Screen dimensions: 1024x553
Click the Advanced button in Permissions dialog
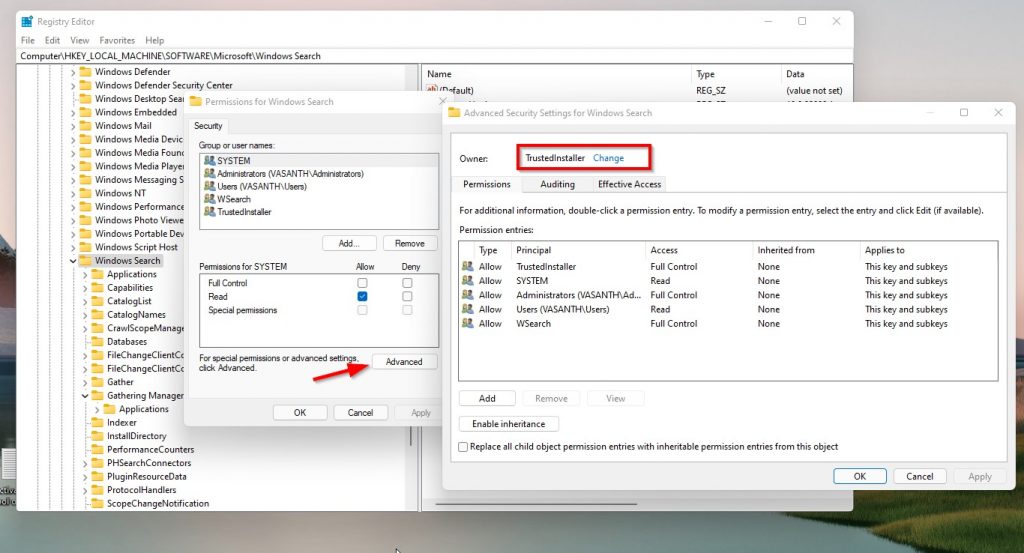click(404, 362)
